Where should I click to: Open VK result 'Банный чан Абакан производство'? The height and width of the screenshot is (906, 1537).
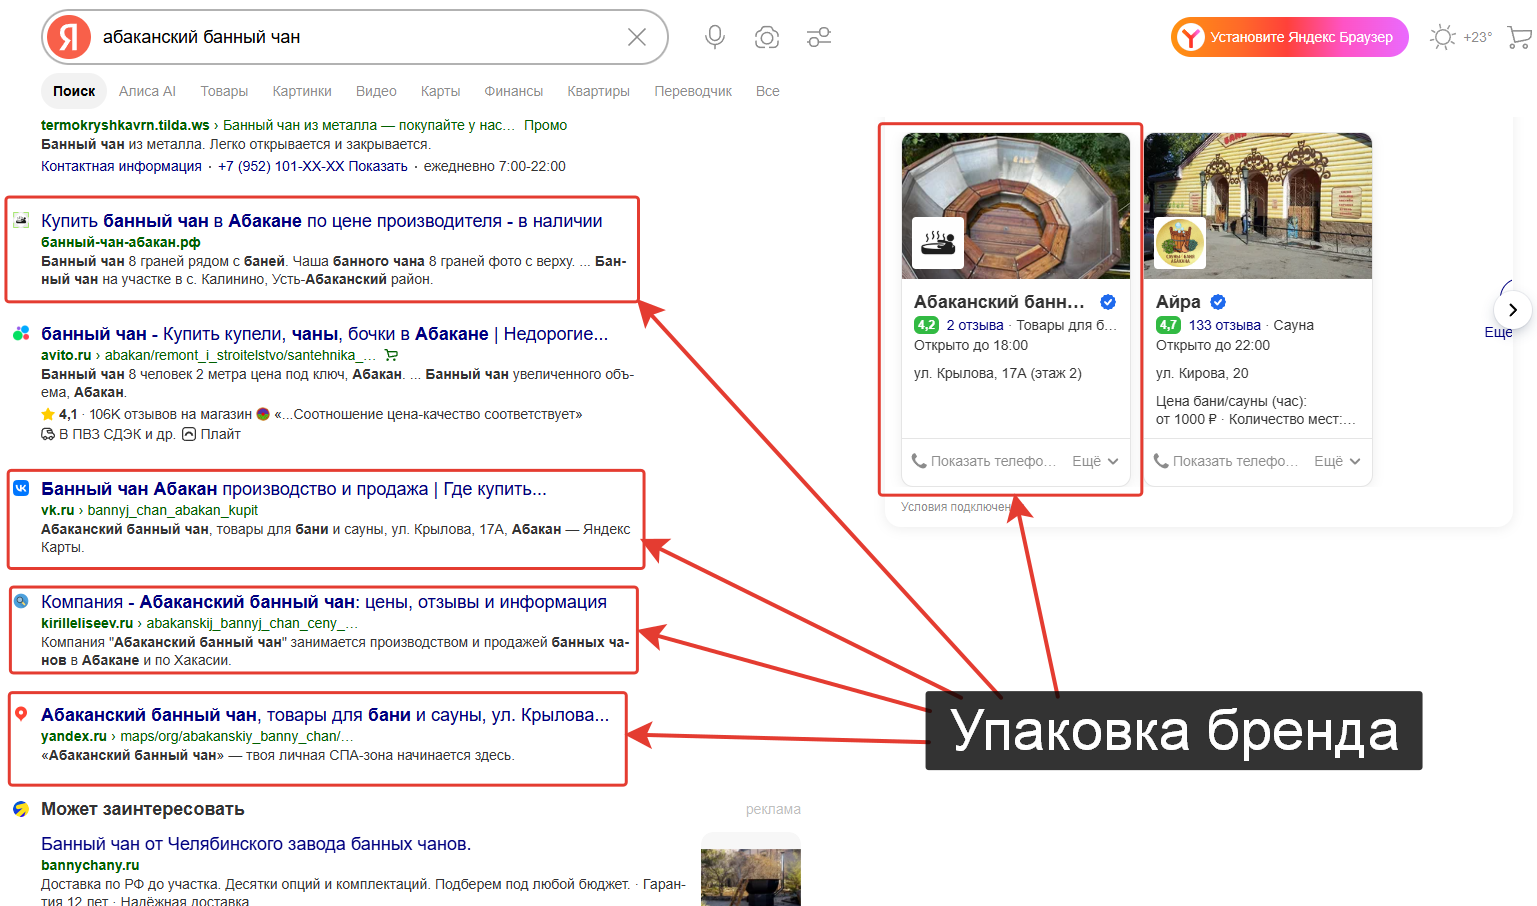294,489
